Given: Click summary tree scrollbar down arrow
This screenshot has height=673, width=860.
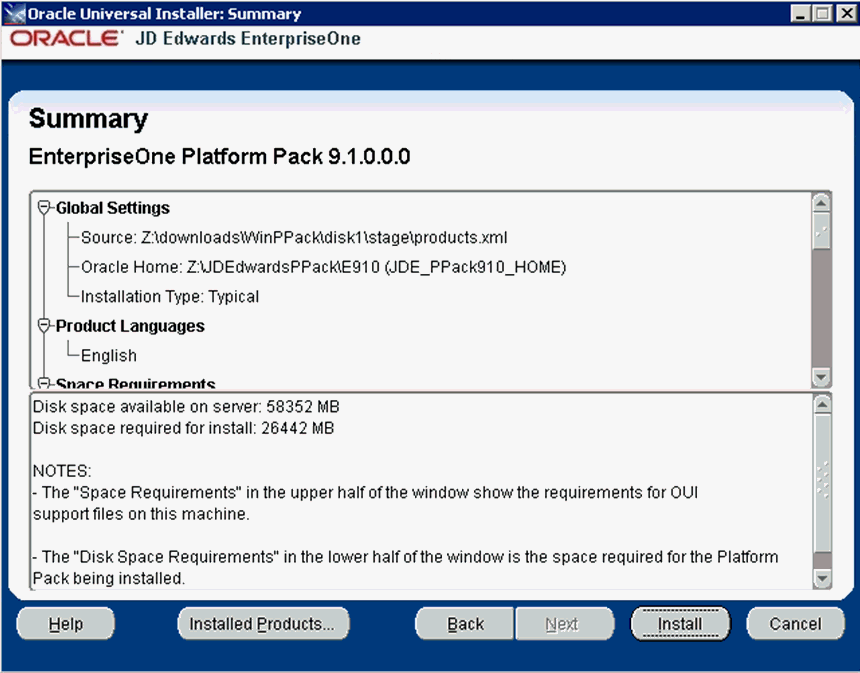Looking at the screenshot, I should (x=821, y=377).
